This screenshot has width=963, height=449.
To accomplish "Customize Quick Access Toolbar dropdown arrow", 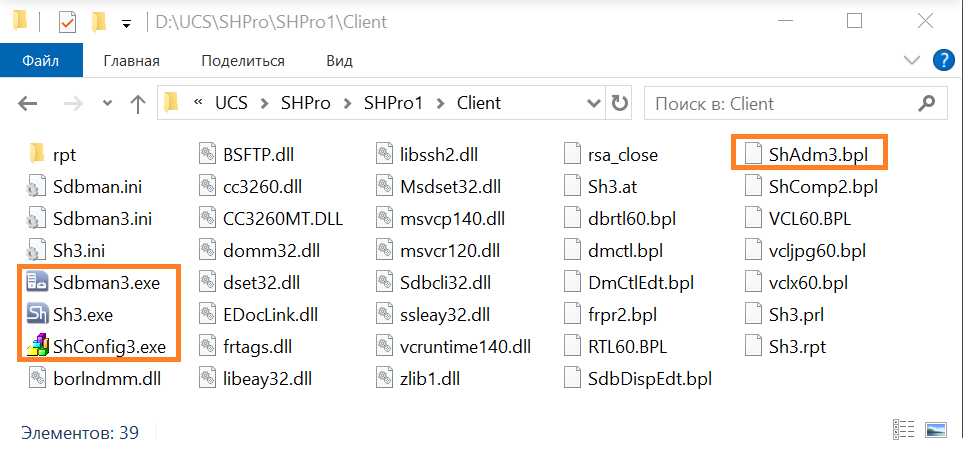I will click(125, 22).
